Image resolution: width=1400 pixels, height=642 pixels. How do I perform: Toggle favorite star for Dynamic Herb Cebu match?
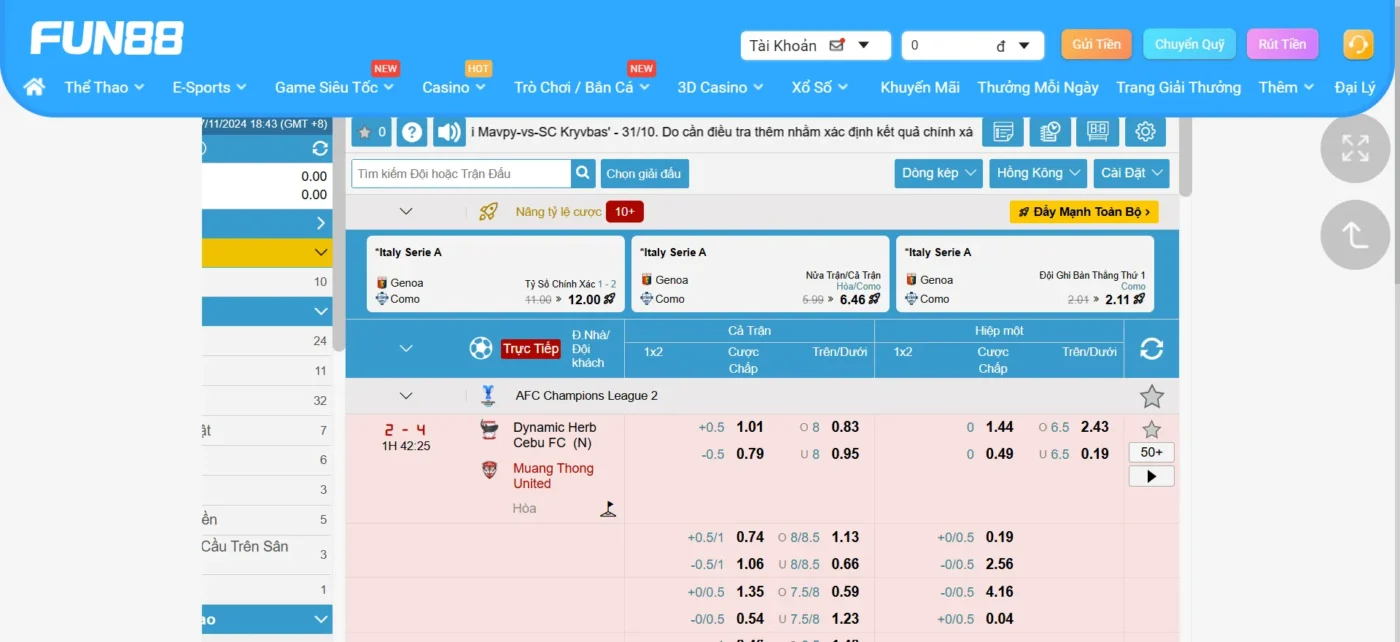pos(1151,430)
